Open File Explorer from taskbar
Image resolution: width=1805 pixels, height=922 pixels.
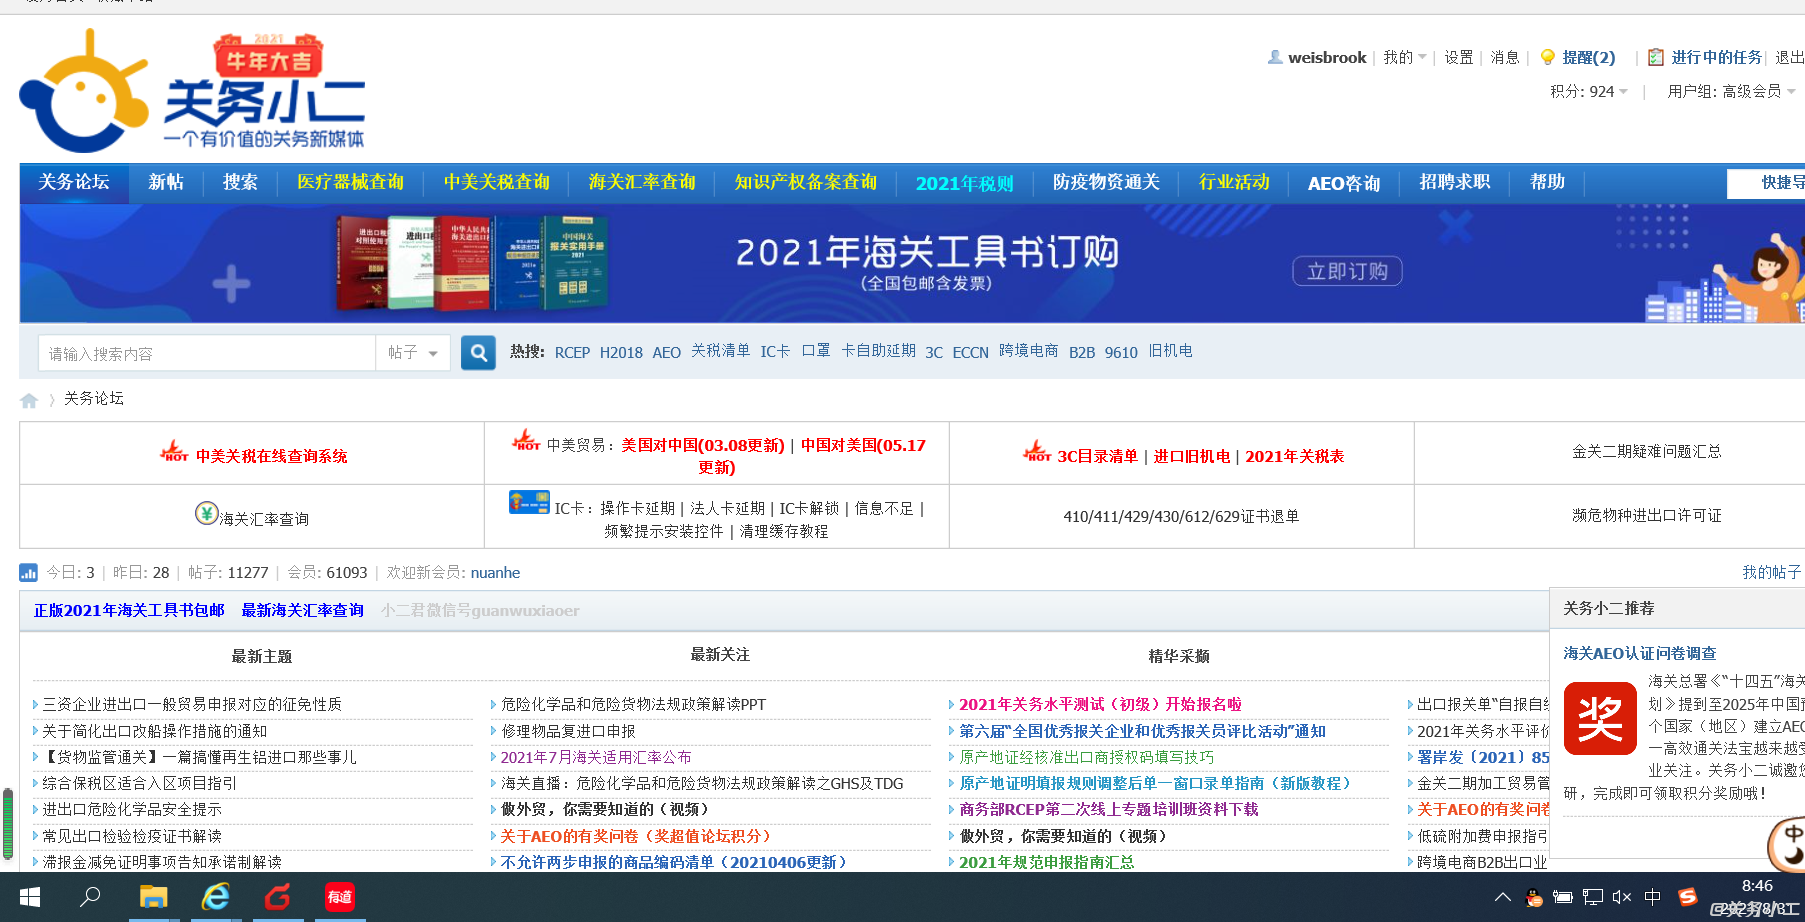[x=153, y=897]
